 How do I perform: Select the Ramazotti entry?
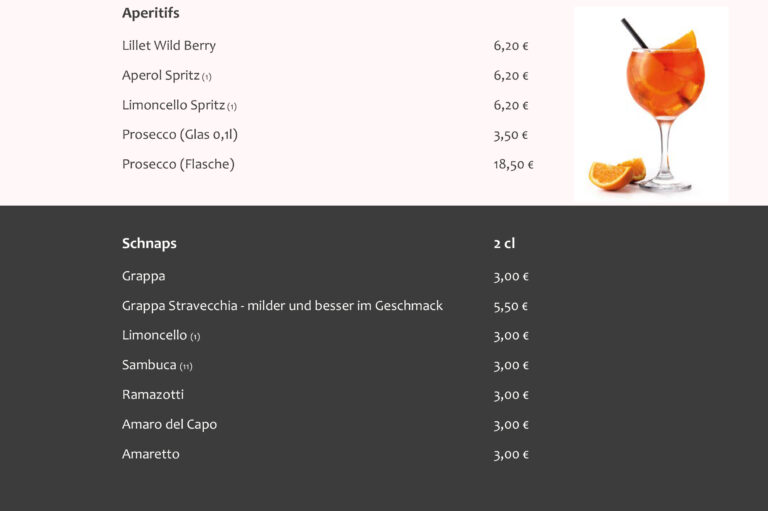pos(153,395)
